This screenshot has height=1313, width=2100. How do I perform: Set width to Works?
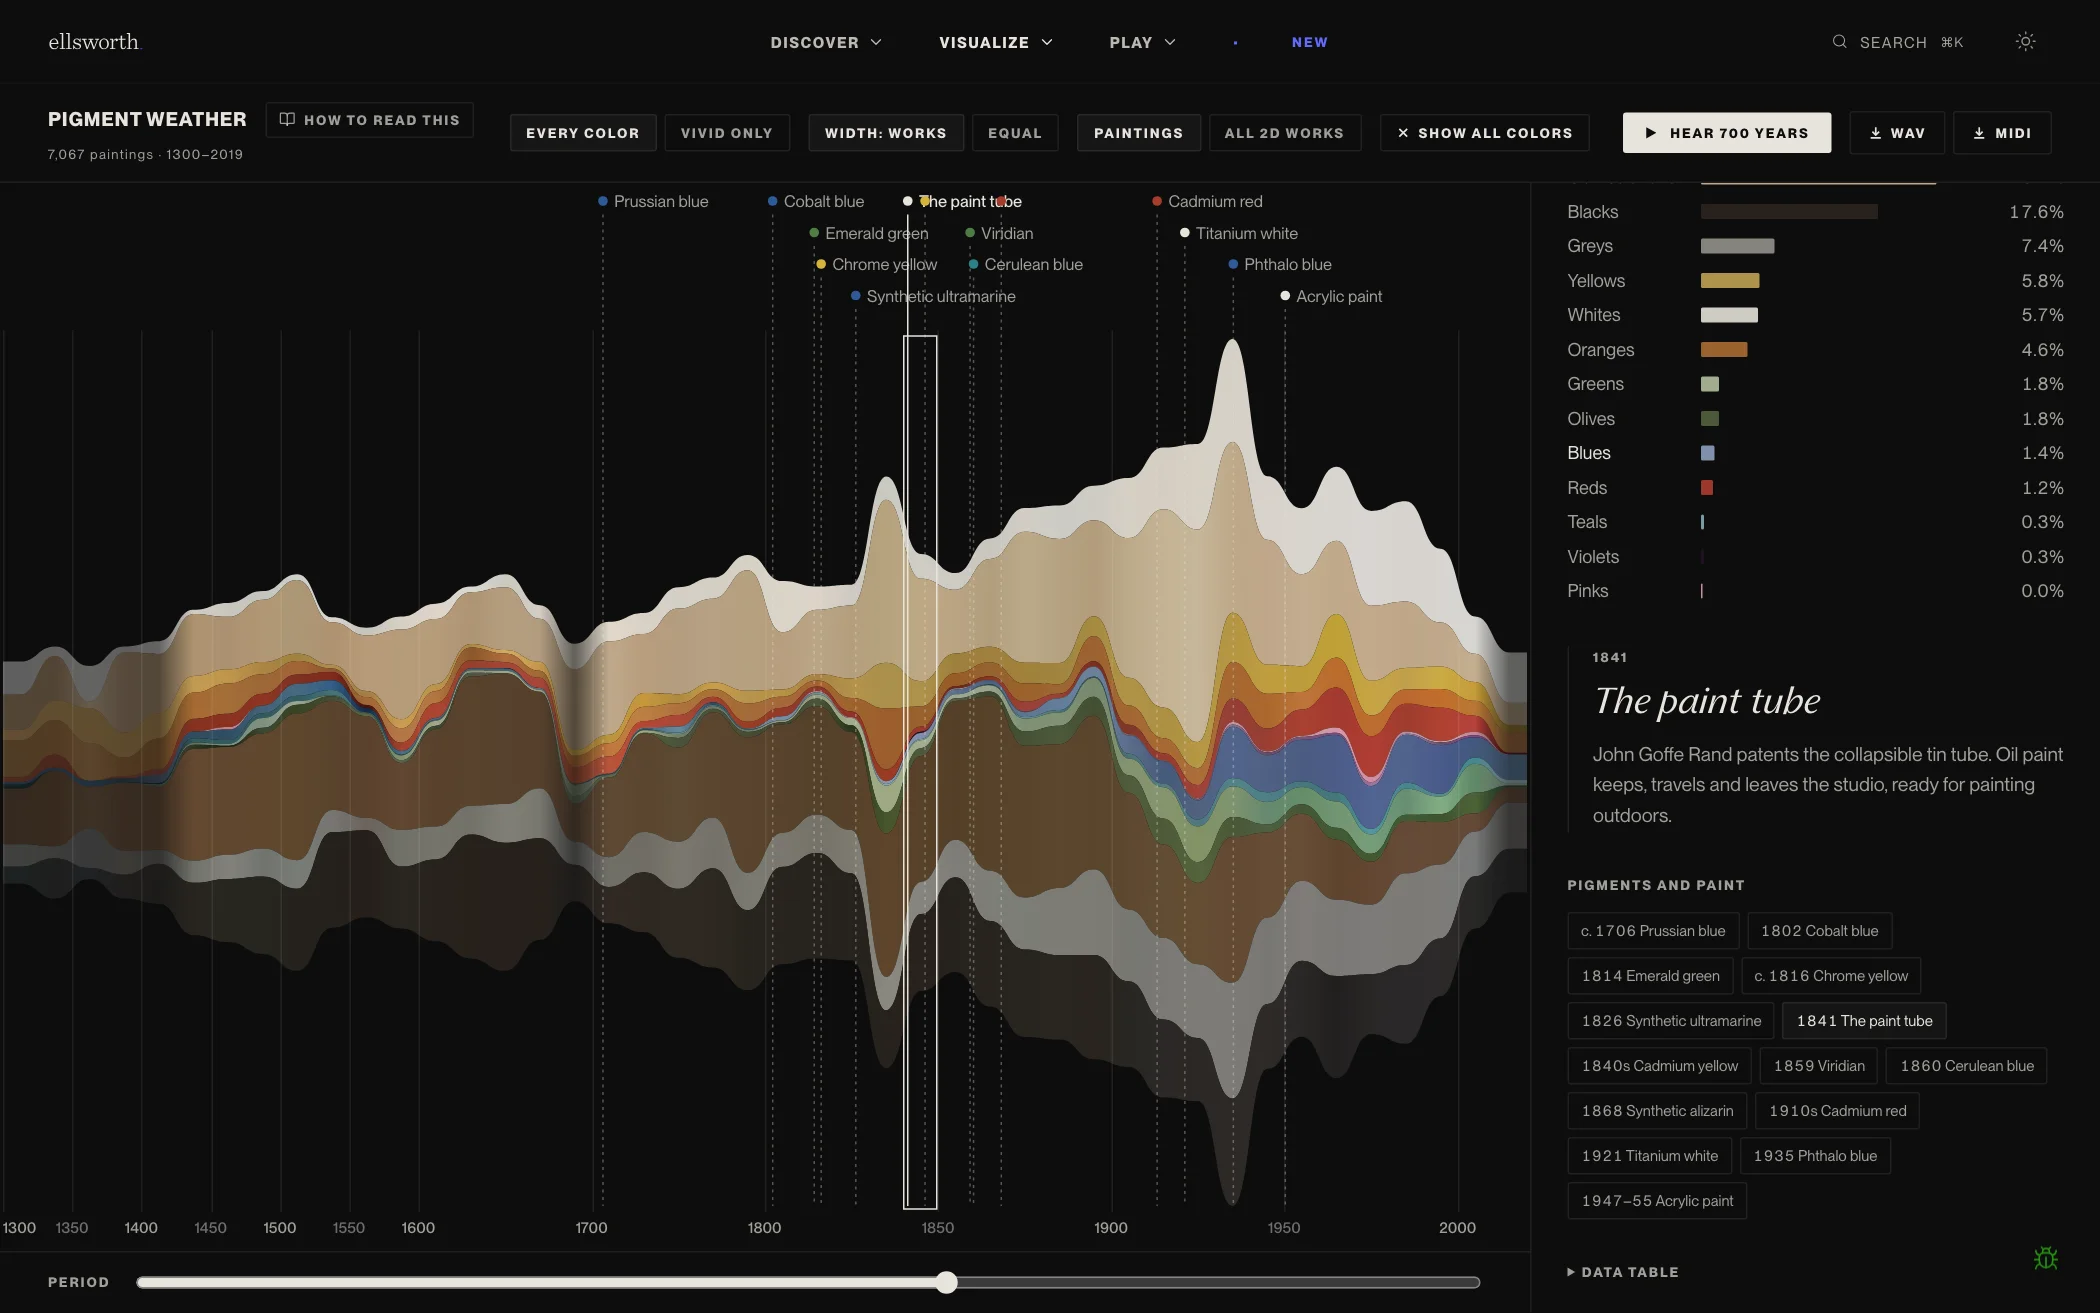tap(886, 133)
